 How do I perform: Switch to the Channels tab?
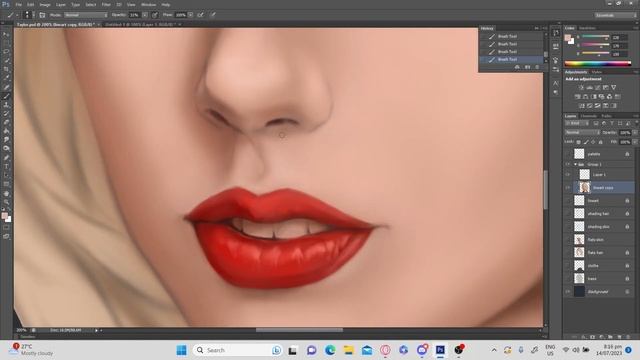click(x=588, y=116)
